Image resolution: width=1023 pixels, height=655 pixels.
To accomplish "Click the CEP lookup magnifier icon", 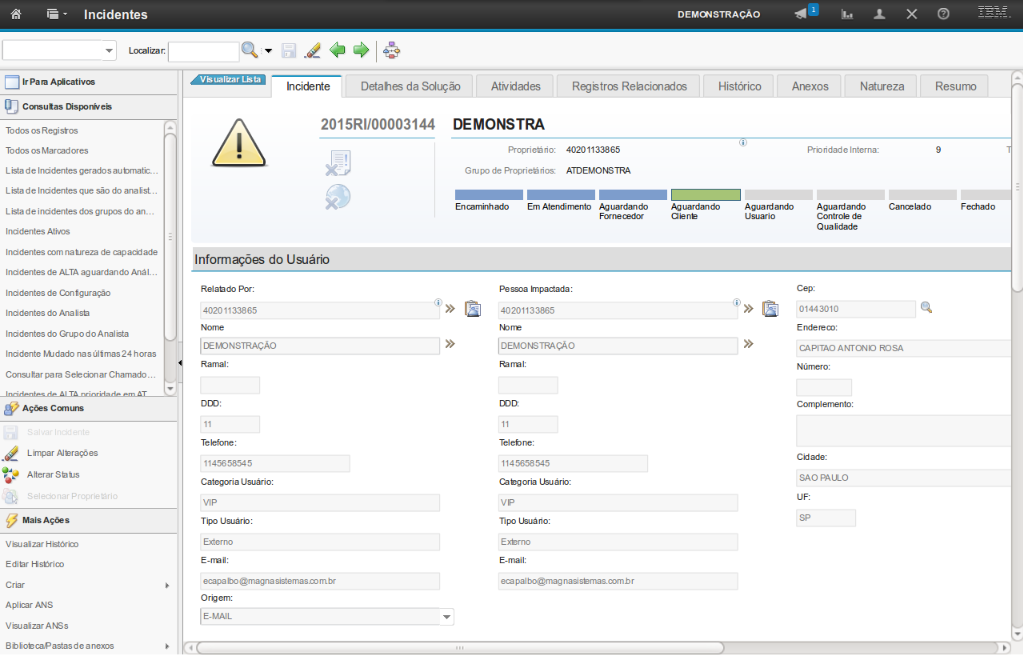I will 926,308.
